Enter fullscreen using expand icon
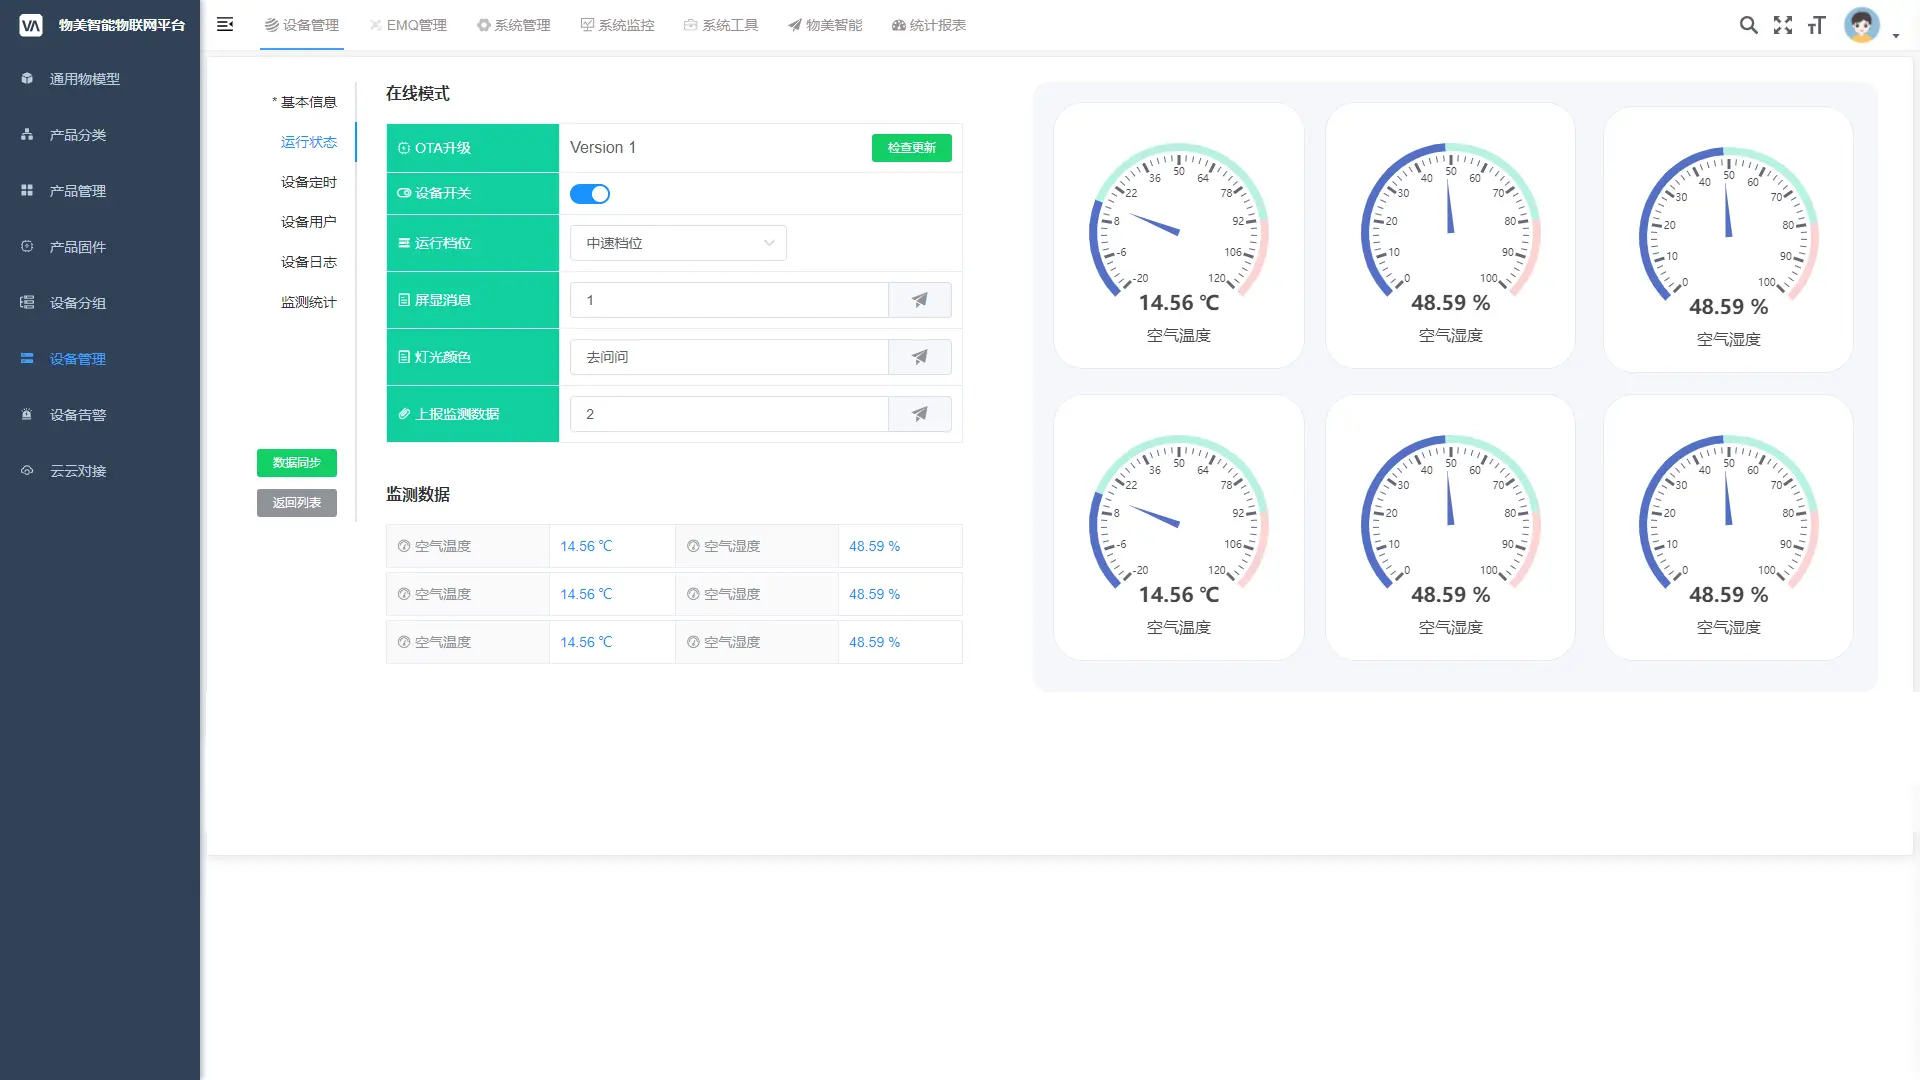The image size is (1920, 1080). point(1783,25)
